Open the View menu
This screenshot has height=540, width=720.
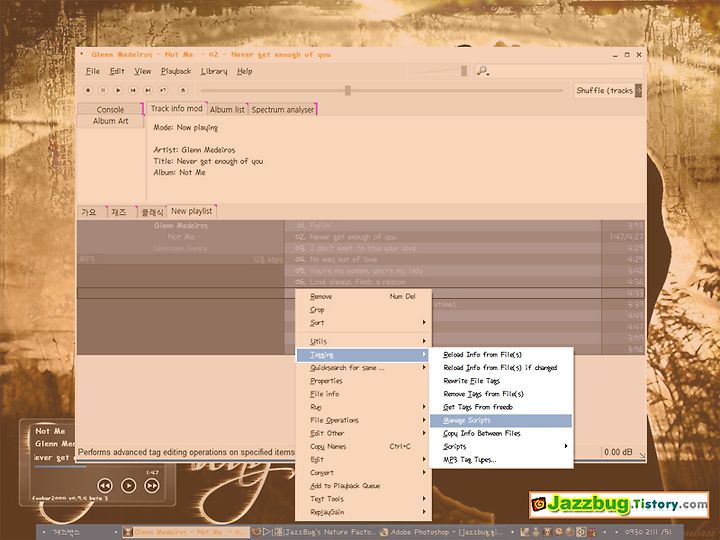pos(142,71)
